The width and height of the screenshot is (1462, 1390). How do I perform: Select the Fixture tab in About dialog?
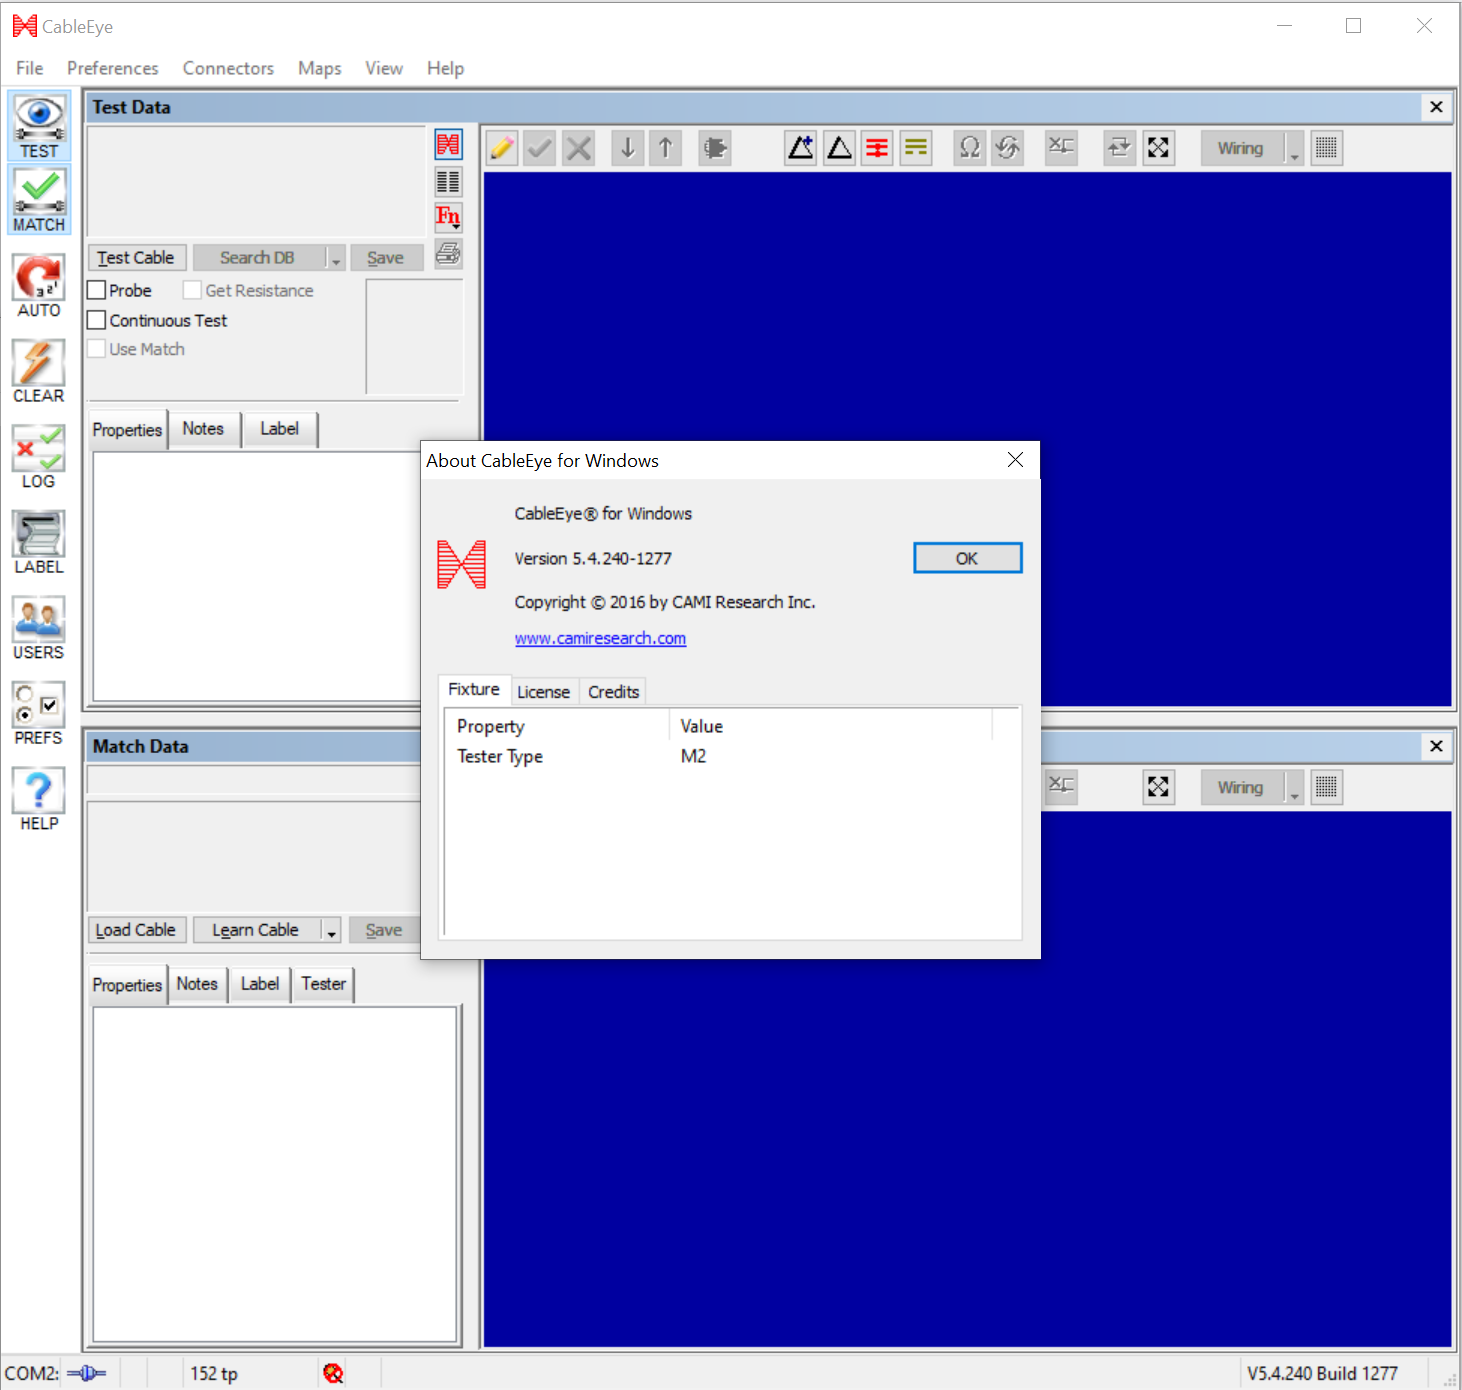474,690
